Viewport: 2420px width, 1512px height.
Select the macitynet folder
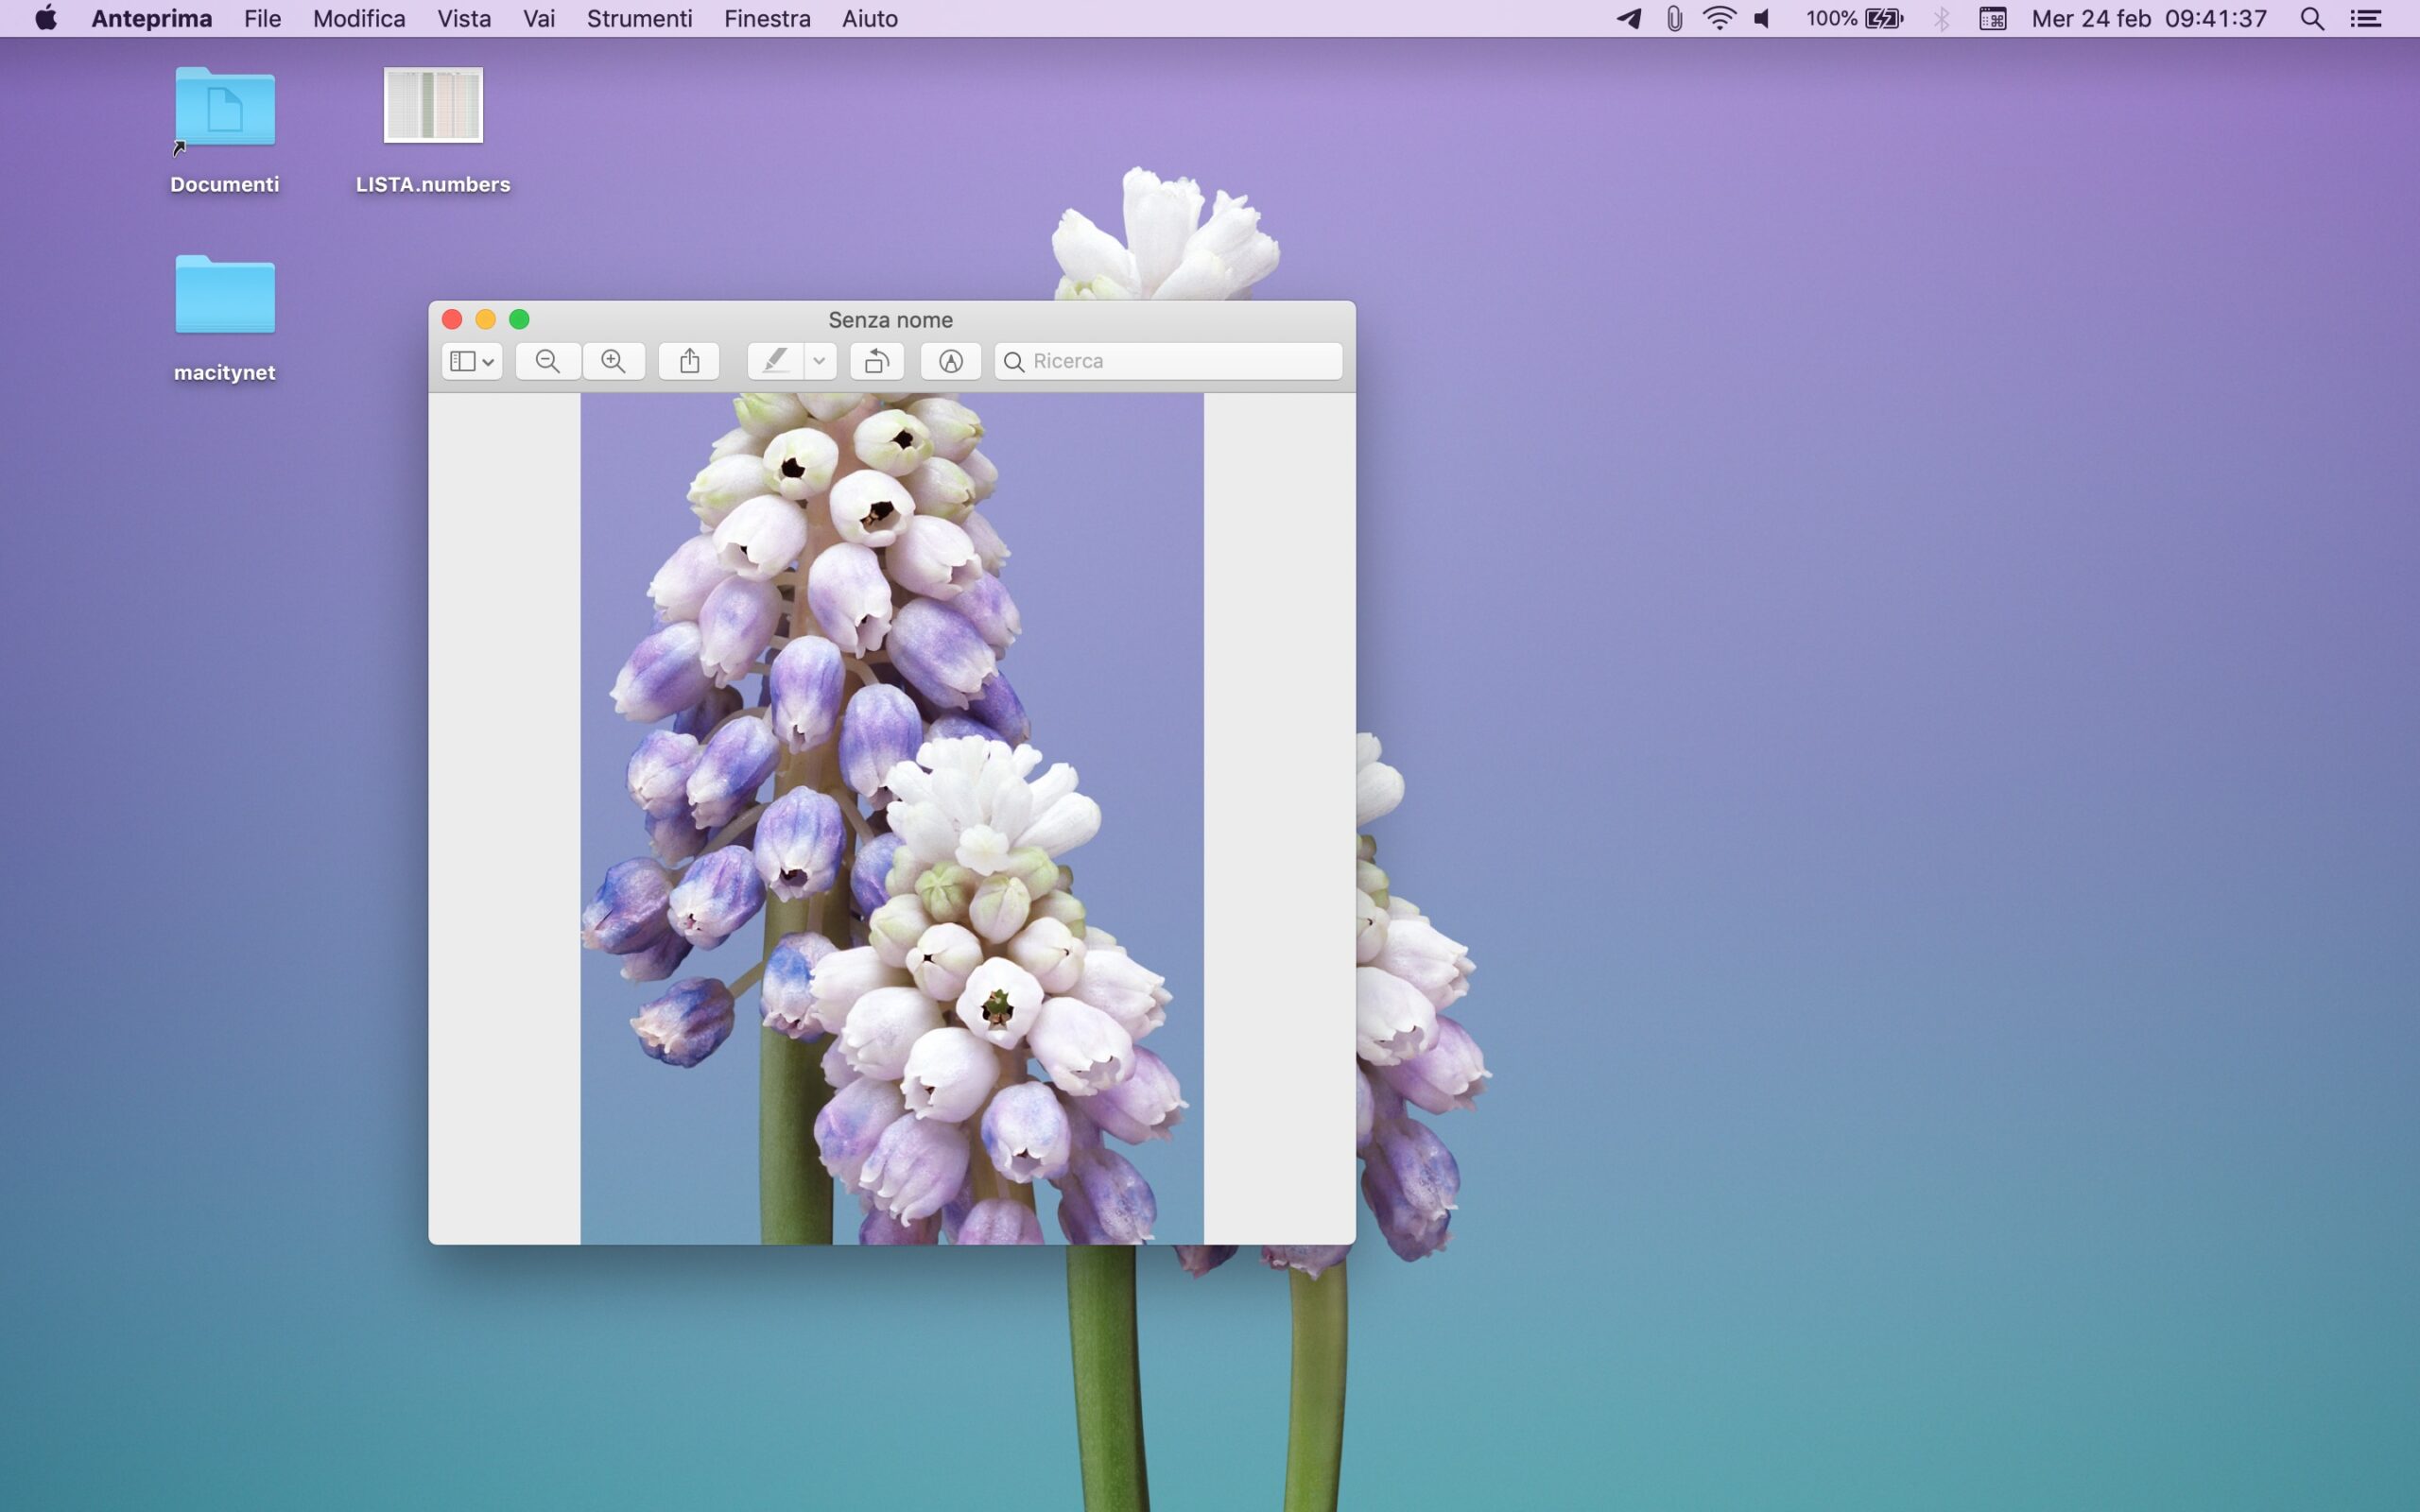coord(225,296)
